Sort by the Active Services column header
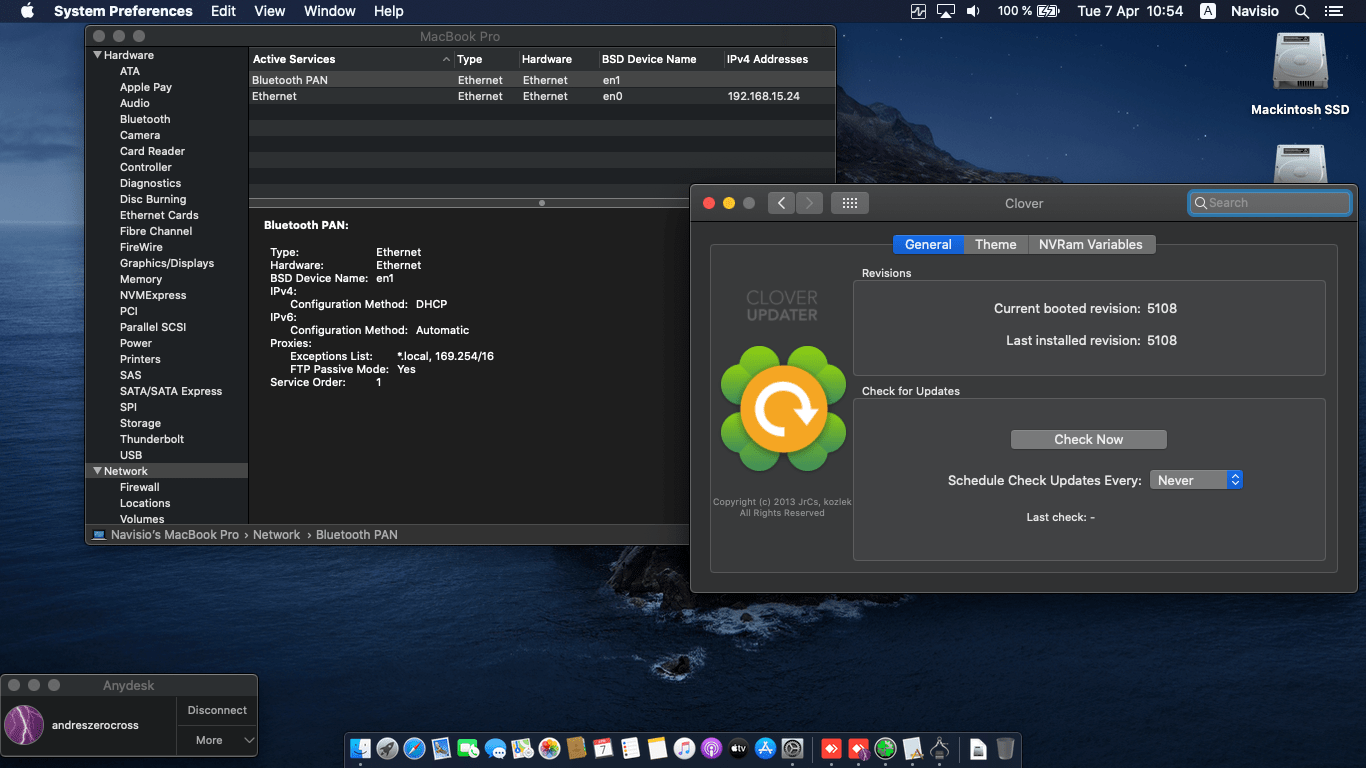The height and width of the screenshot is (768, 1366). 351,59
